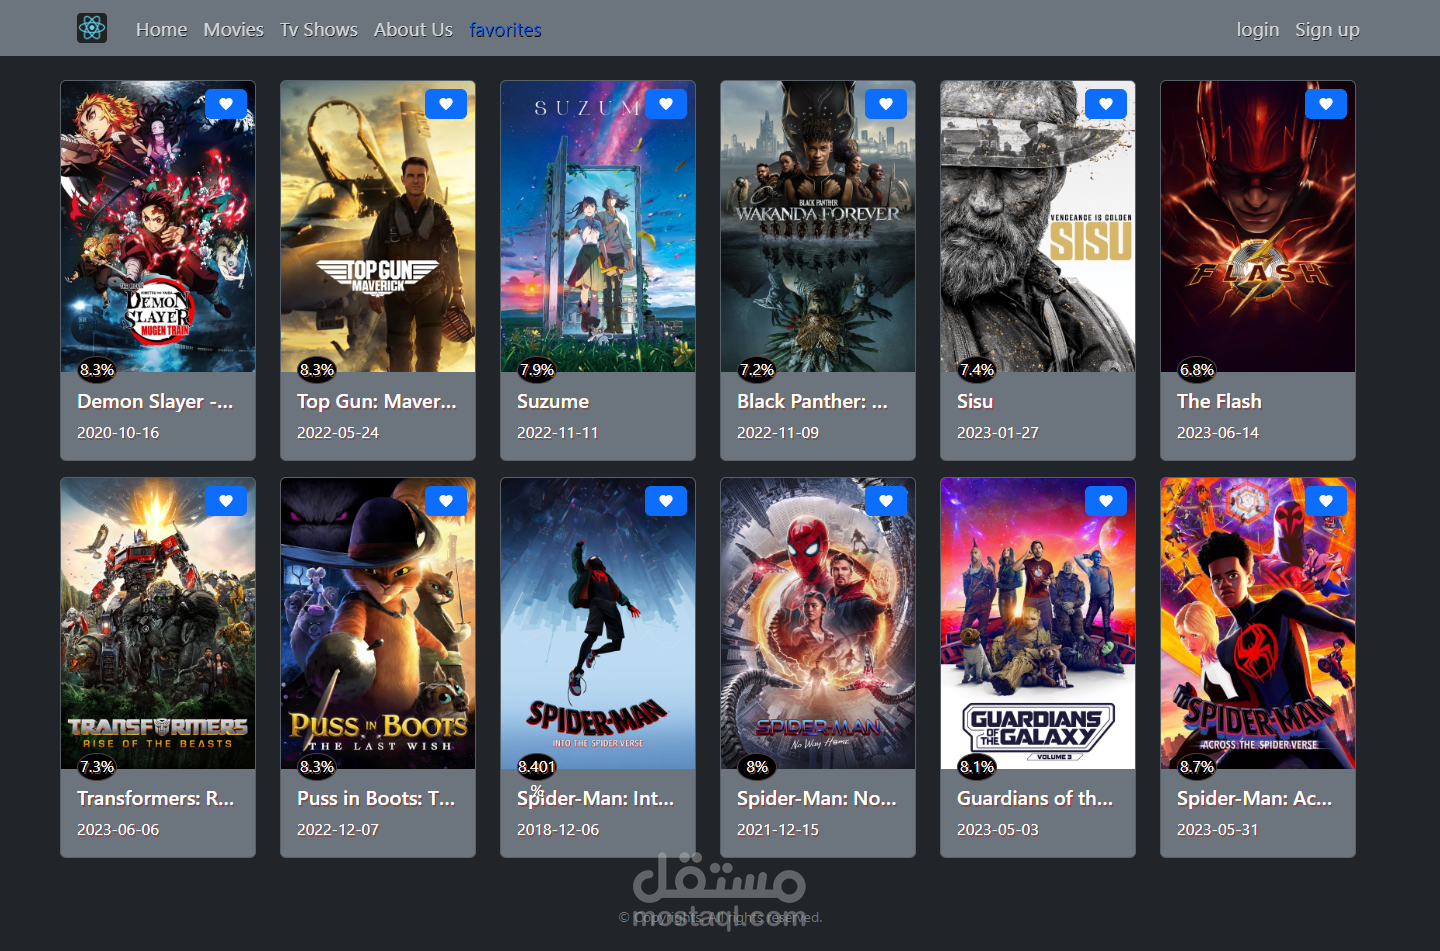Open the favorites page

[505, 29]
